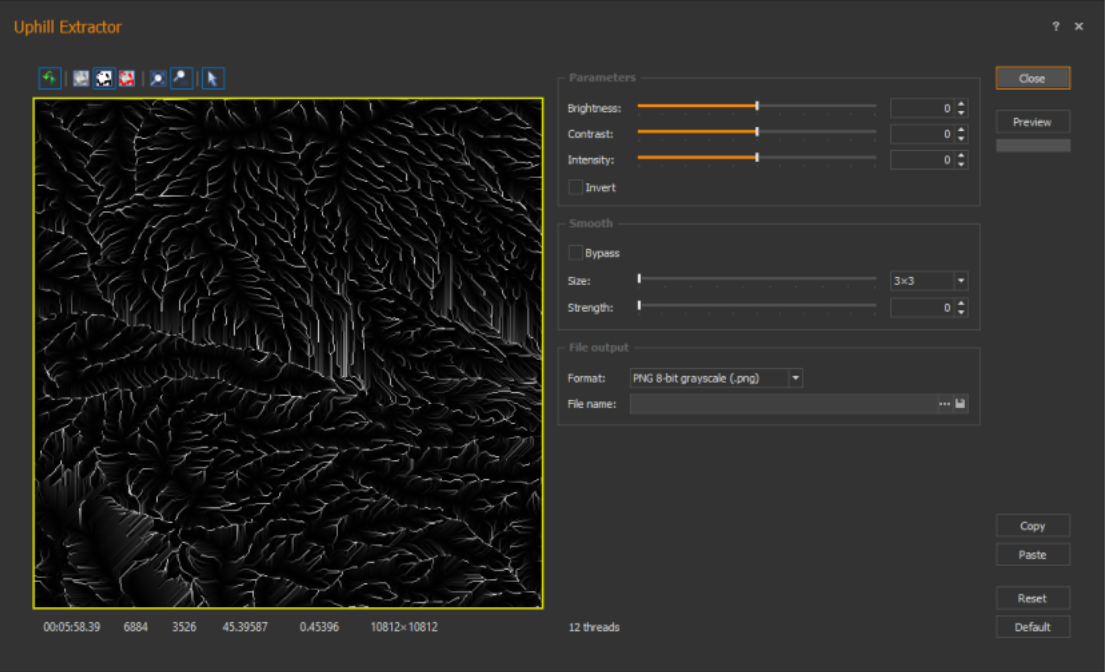Select the arrow pointer tool
This screenshot has height=672, width=1105.
click(213, 78)
